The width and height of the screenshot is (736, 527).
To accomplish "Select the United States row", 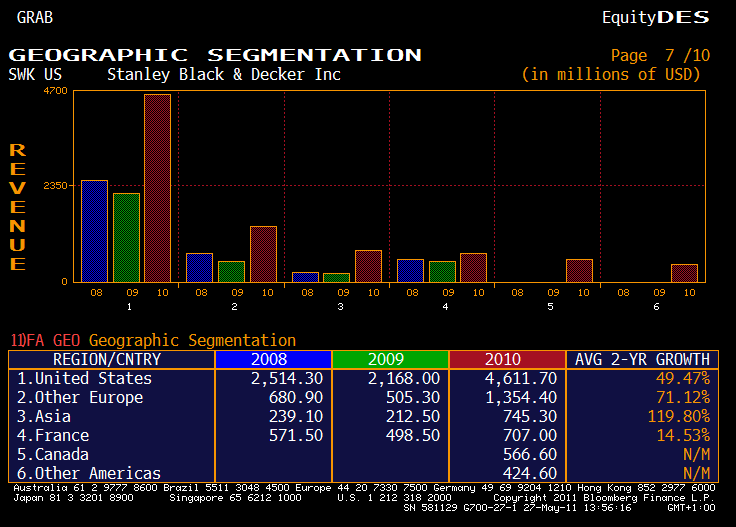I will tap(85, 379).
